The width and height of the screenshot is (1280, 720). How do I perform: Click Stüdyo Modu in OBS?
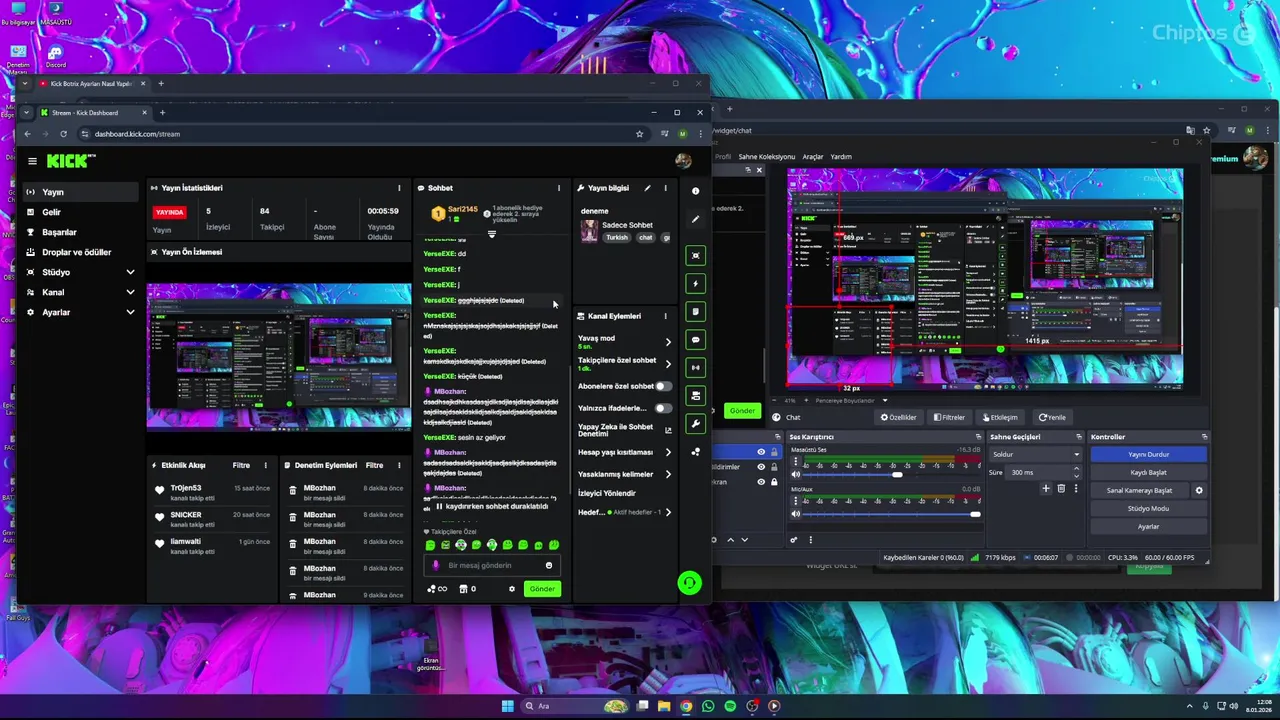[x=1148, y=508]
